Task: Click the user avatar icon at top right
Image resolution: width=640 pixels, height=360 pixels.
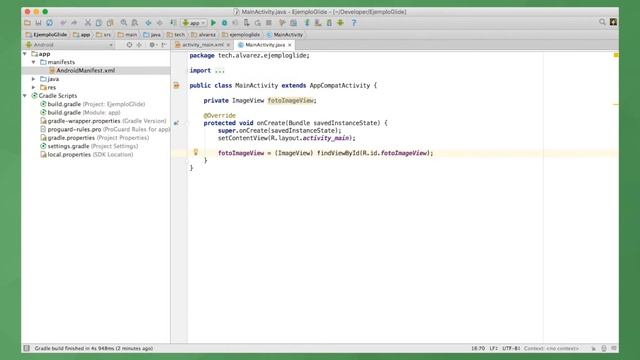Action: coord(613,22)
